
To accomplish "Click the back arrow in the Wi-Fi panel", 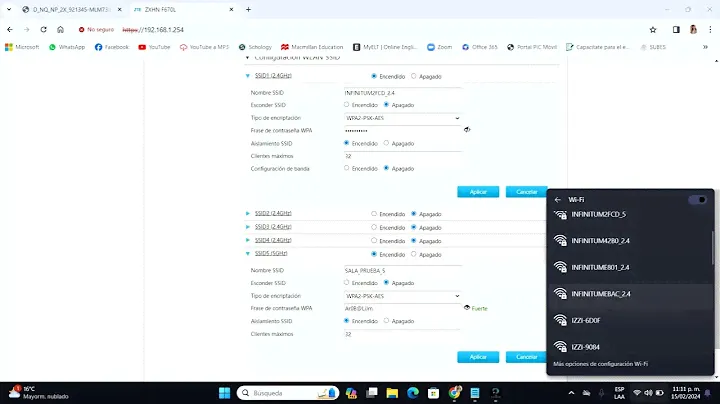I will point(558,200).
